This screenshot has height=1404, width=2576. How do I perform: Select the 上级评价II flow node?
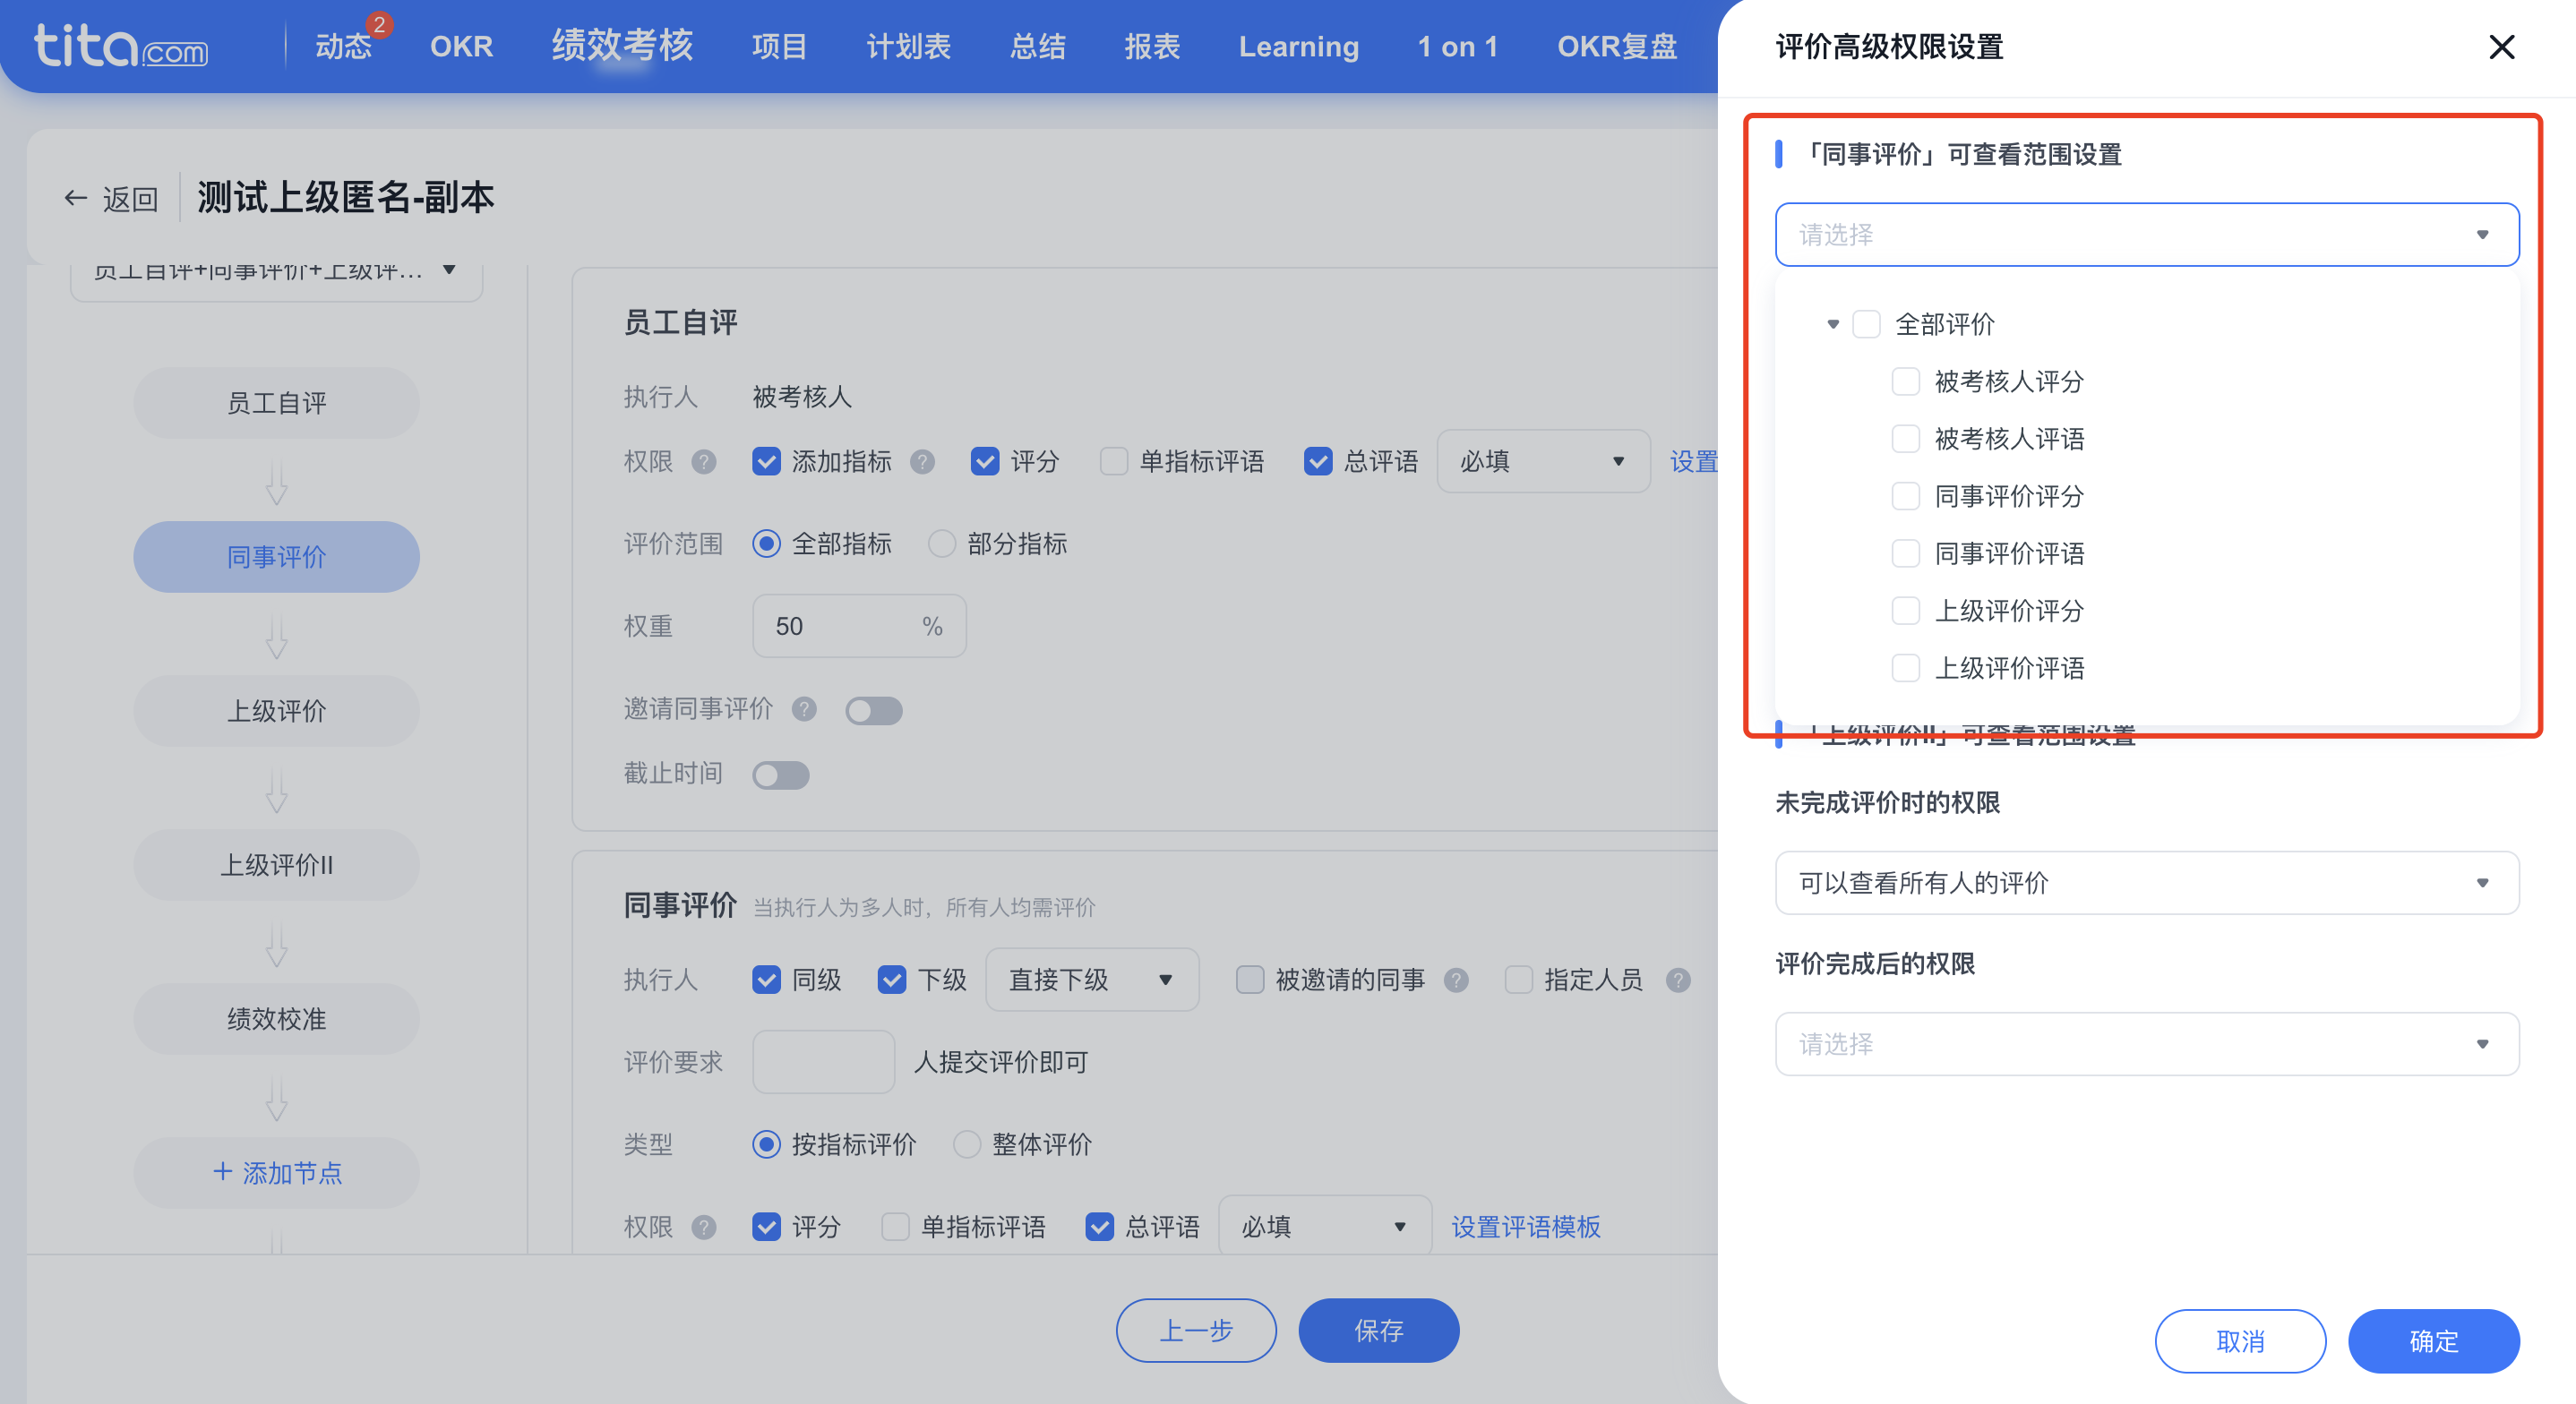coord(276,865)
